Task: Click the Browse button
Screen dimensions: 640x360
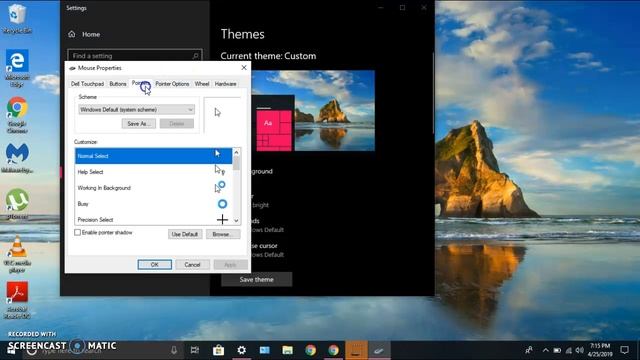Action: coord(223,234)
